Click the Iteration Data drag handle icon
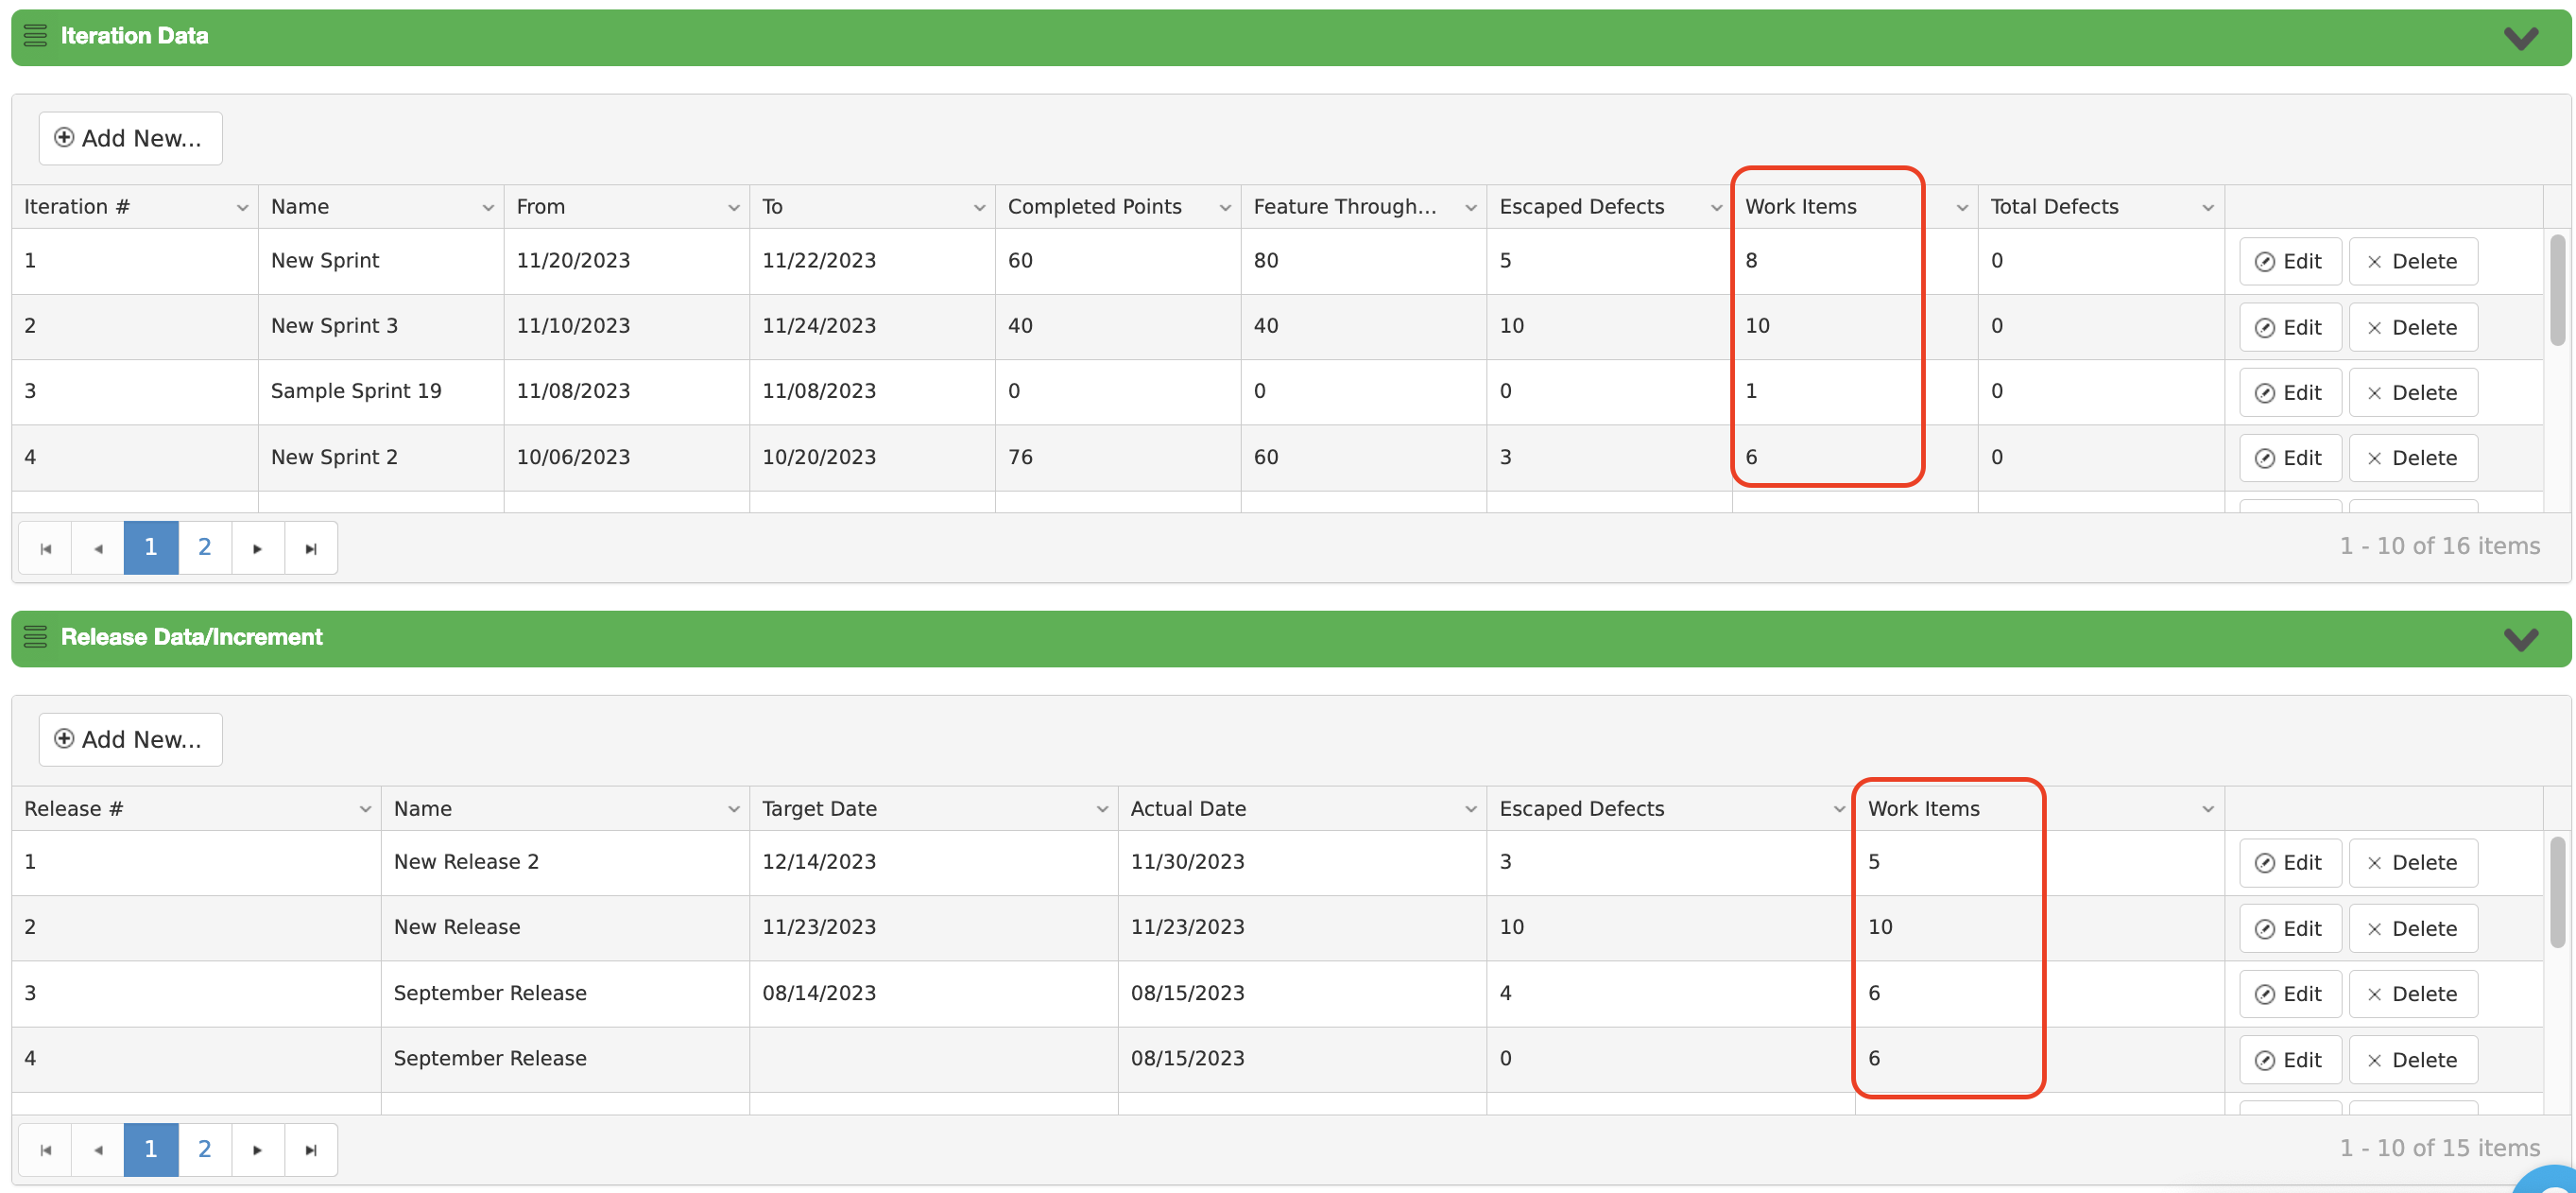This screenshot has width=2576, height=1193. 35,36
